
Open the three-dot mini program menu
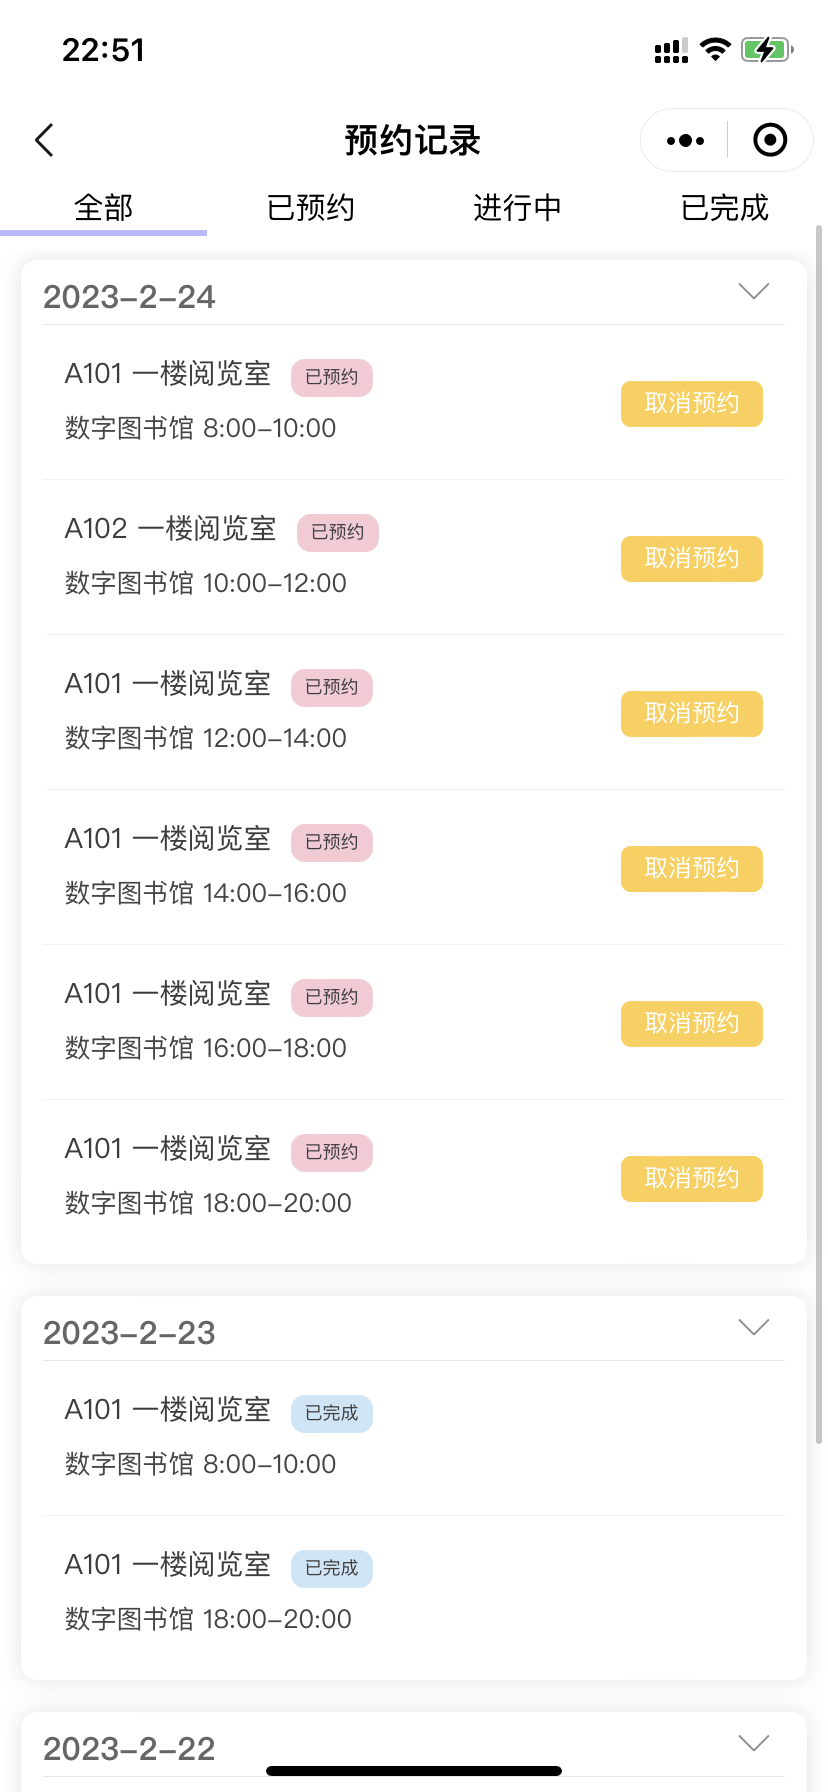point(685,141)
